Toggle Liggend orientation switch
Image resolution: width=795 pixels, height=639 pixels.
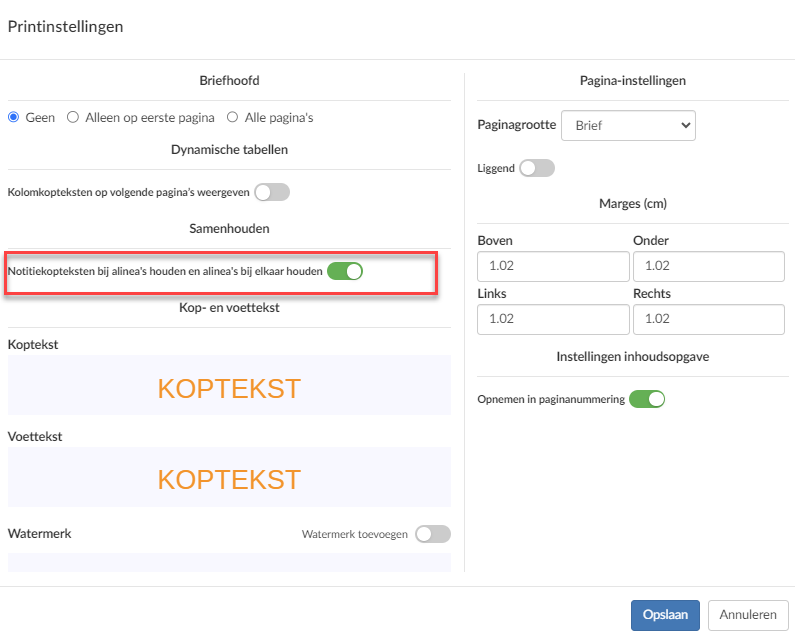[537, 168]
